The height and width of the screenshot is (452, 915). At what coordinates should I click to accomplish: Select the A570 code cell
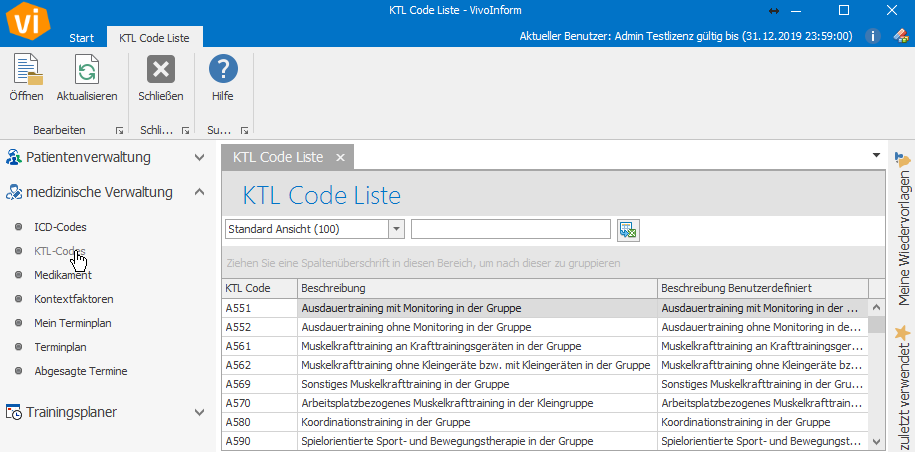click(259, 404)
